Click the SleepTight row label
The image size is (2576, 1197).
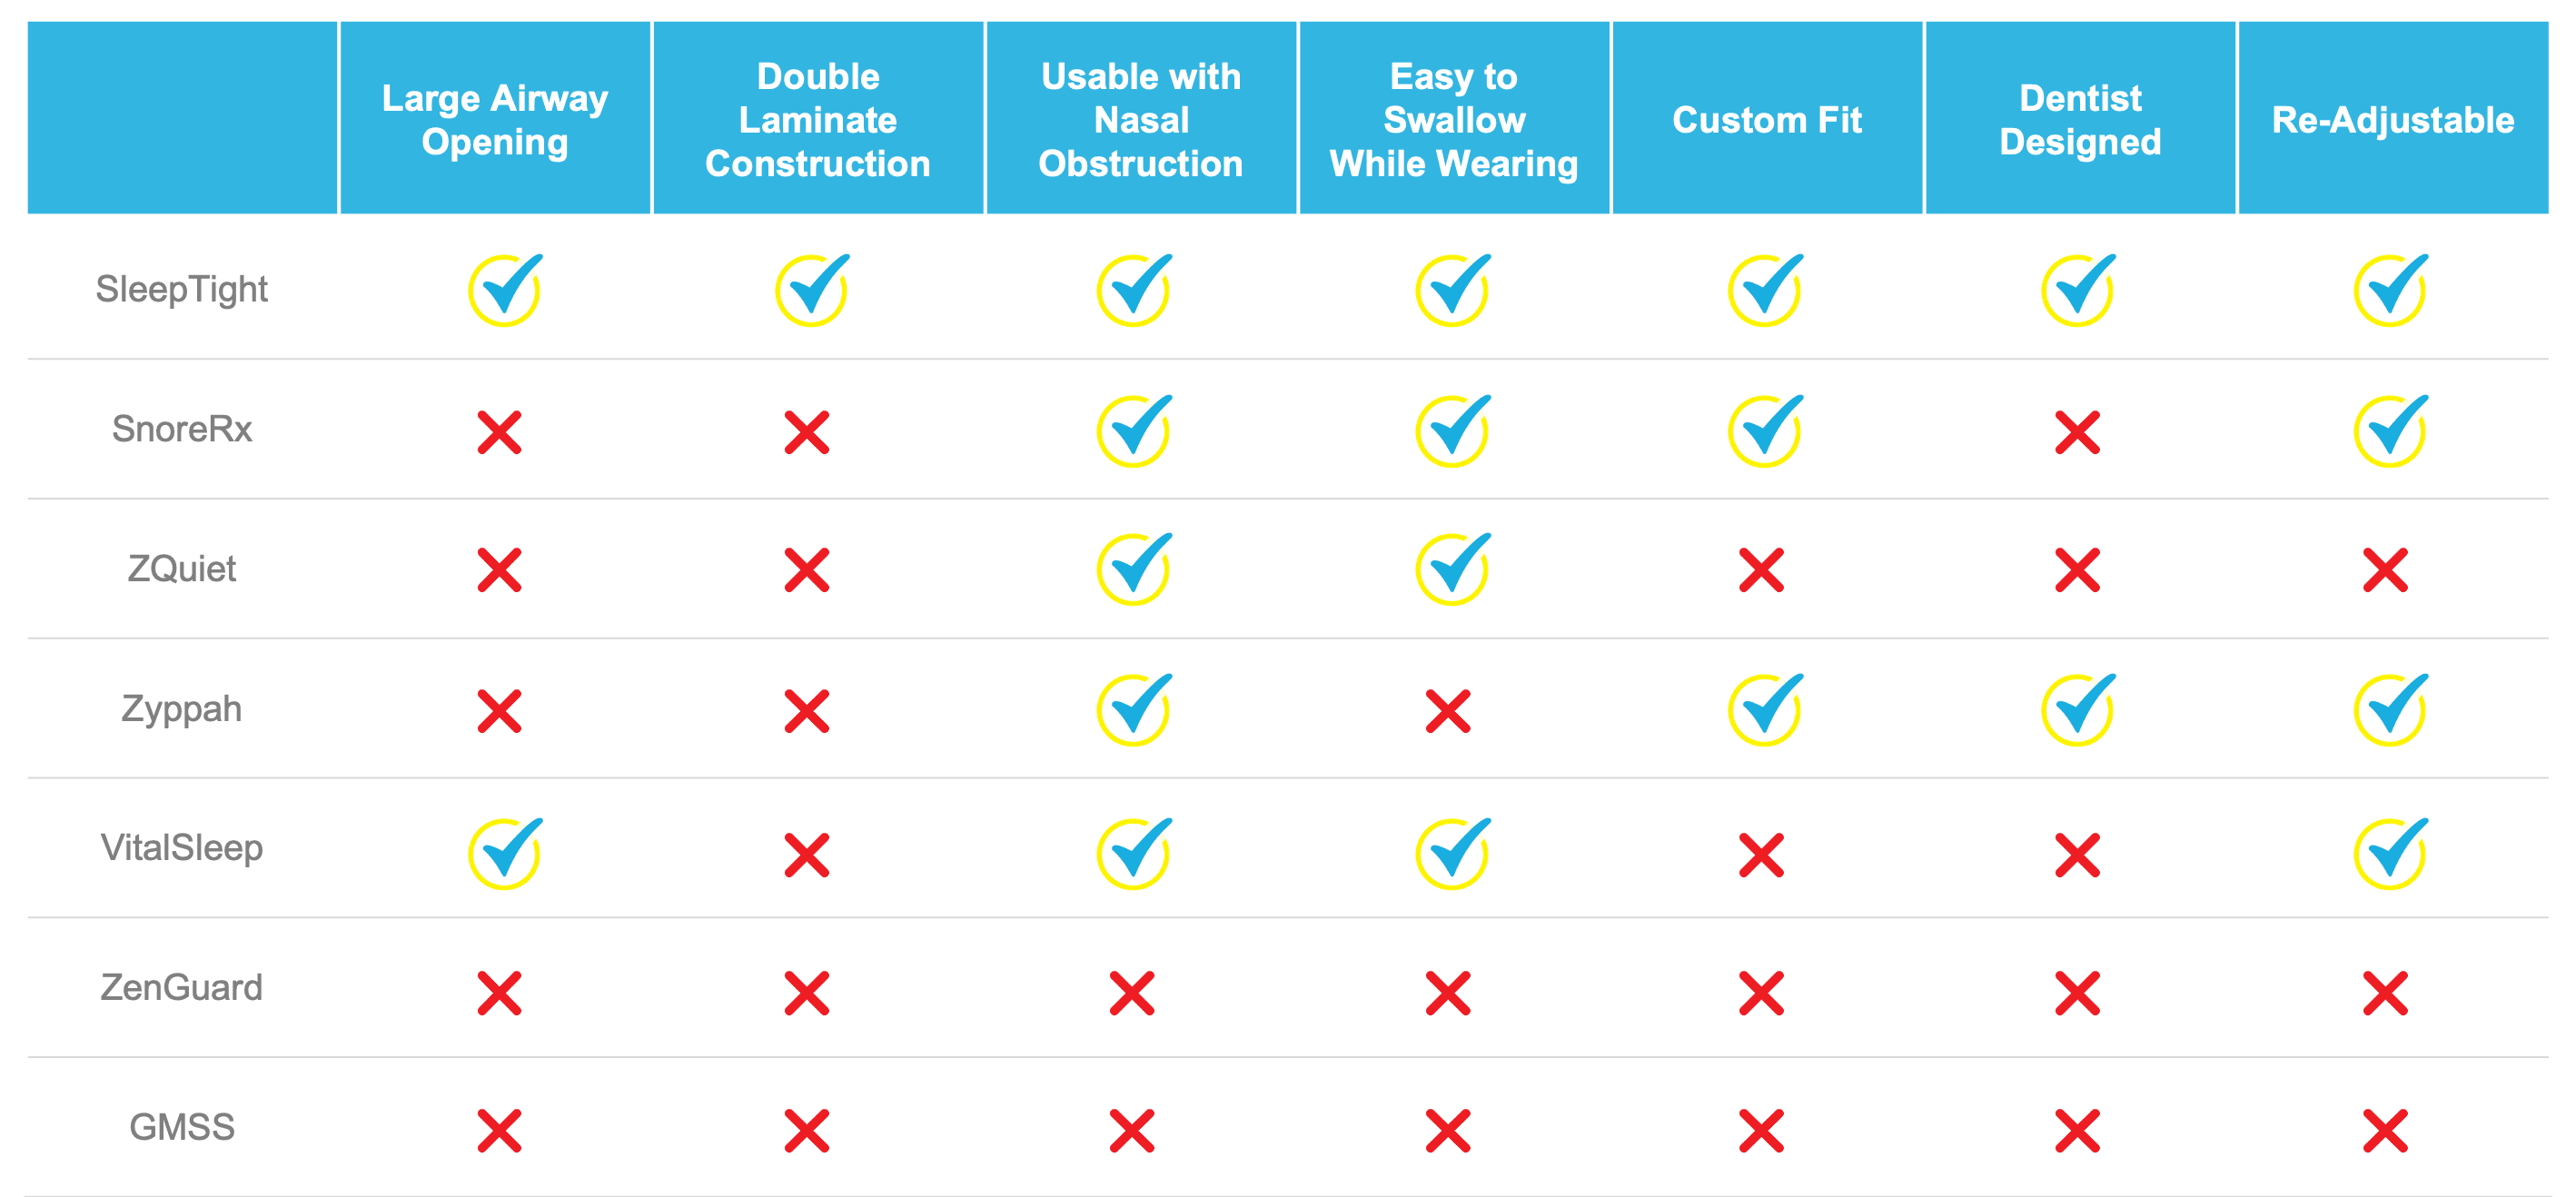pyautogui.click(x=182, y=290)
